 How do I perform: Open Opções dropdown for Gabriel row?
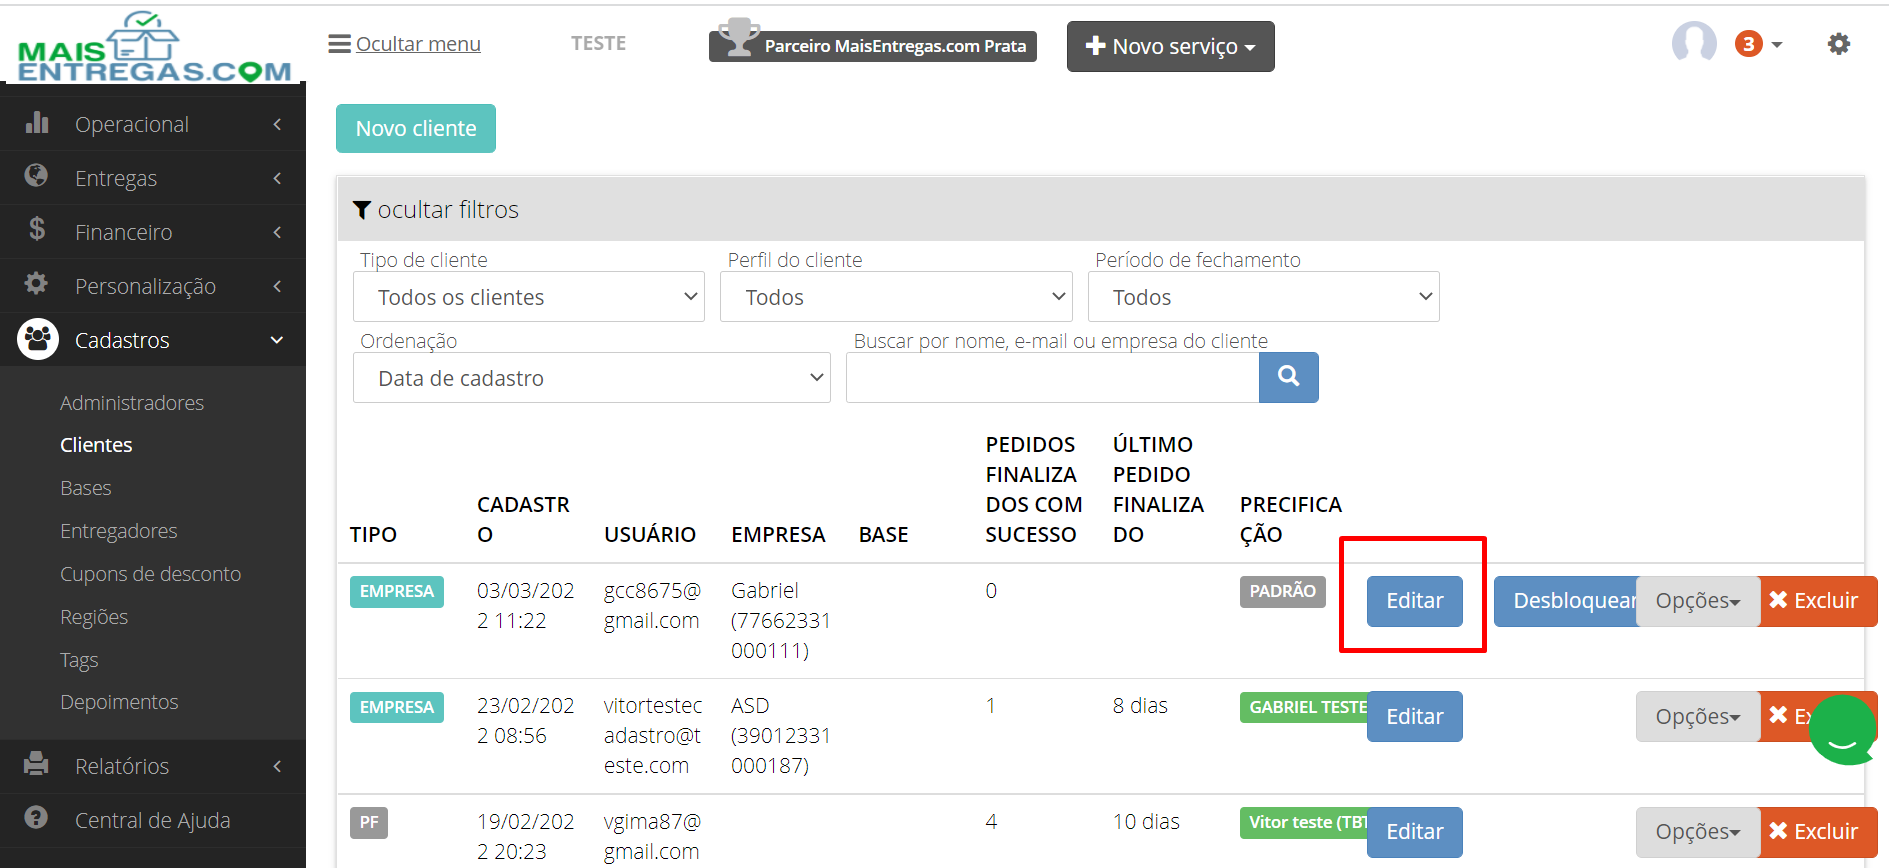pos(1698,601)
